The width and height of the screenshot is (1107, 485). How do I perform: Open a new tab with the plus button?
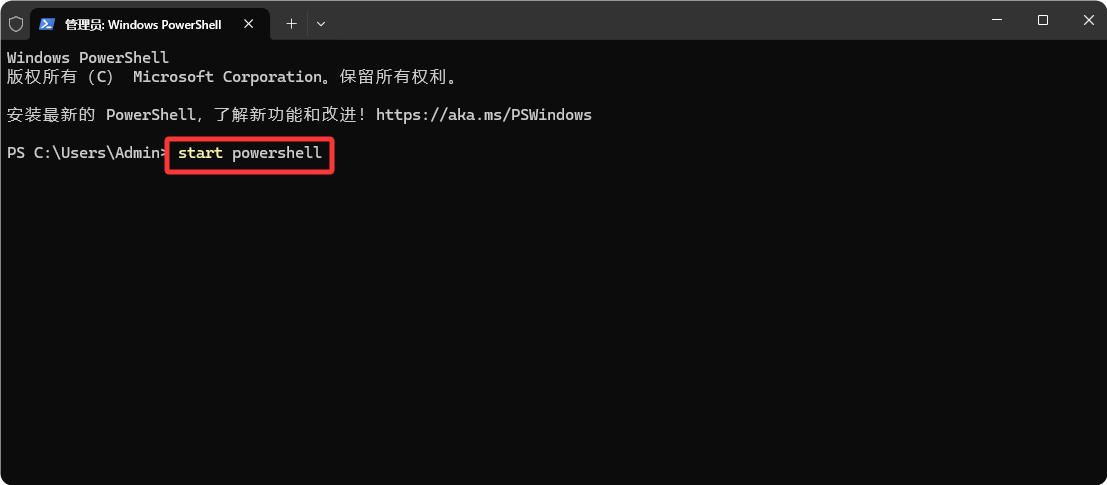pos(291,24)
